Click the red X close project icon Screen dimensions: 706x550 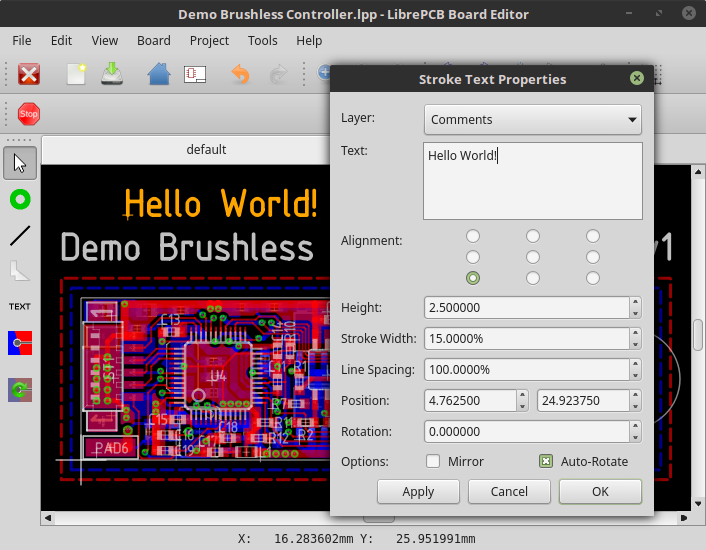[x=29, y=74]
